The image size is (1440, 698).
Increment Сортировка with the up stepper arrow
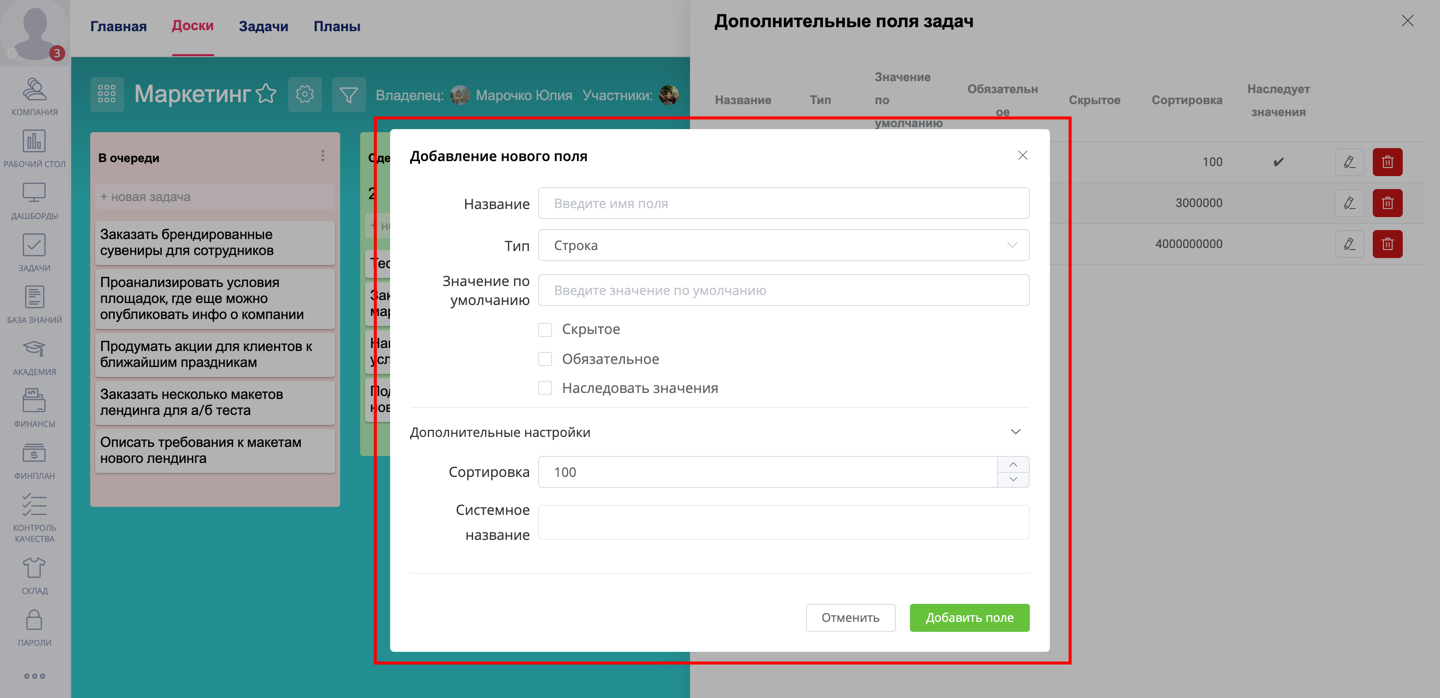[x=1013, y=464]
